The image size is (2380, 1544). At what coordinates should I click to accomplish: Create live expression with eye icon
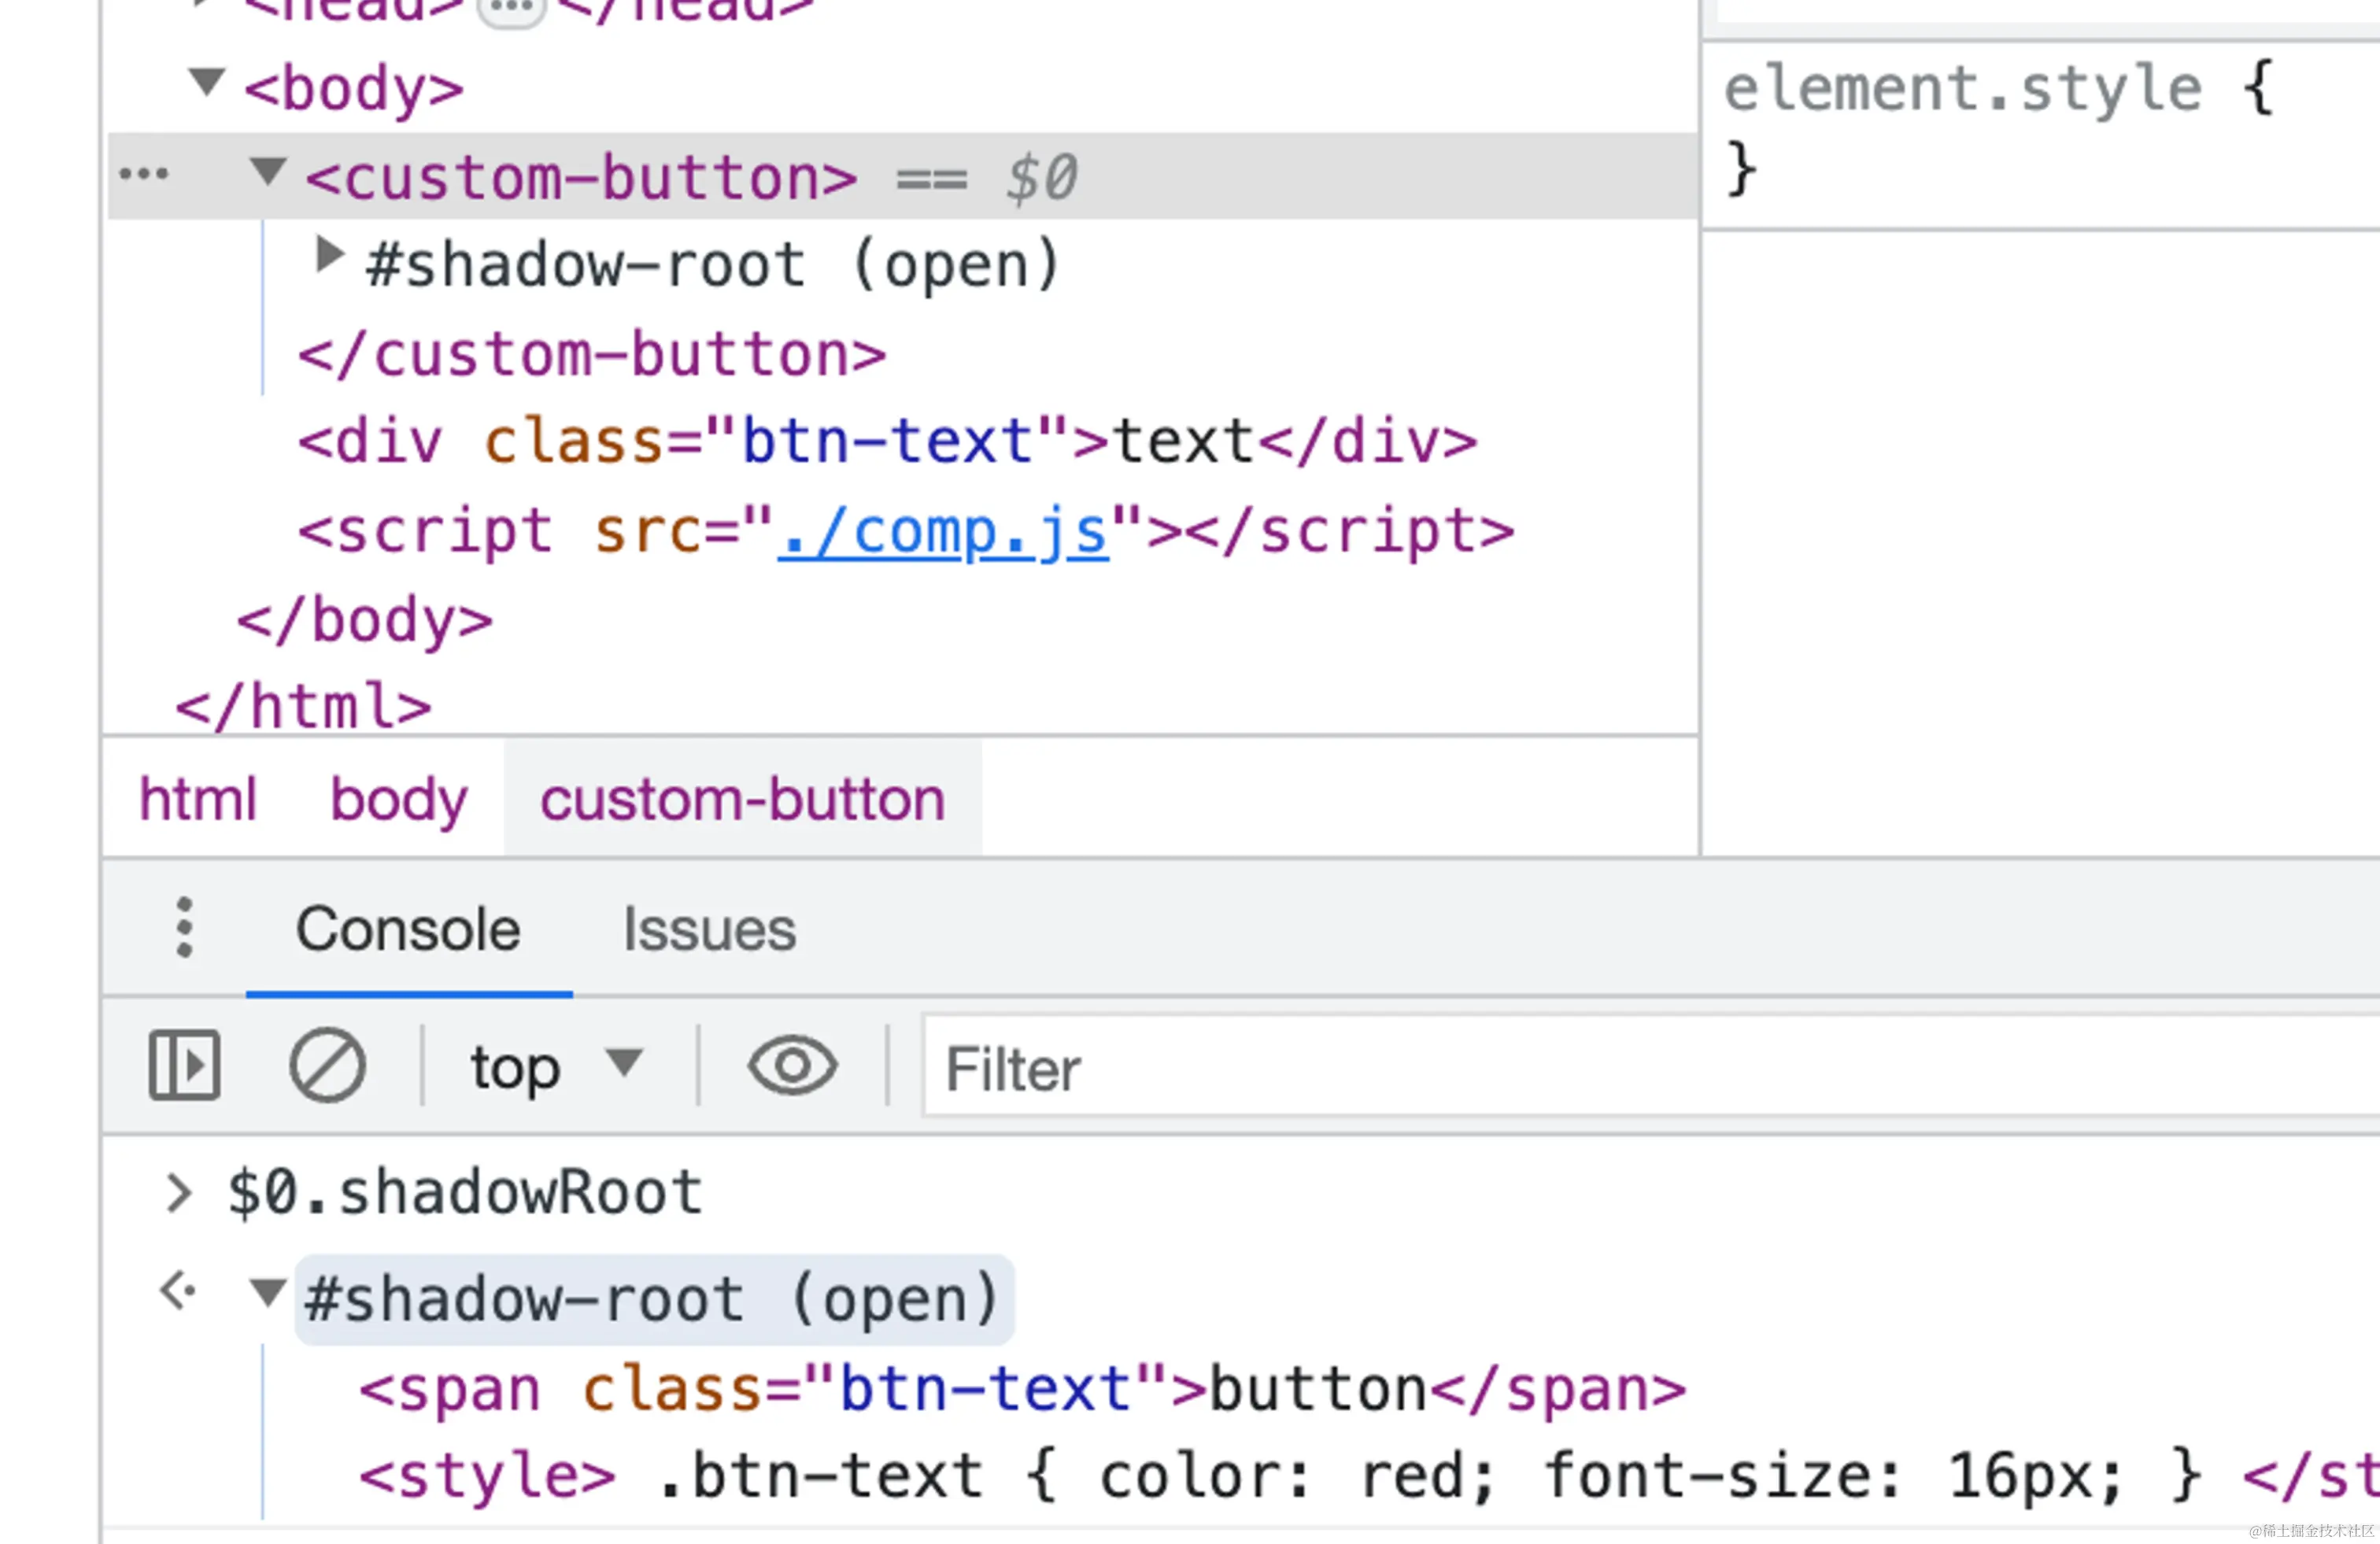tap(792, 1065)
